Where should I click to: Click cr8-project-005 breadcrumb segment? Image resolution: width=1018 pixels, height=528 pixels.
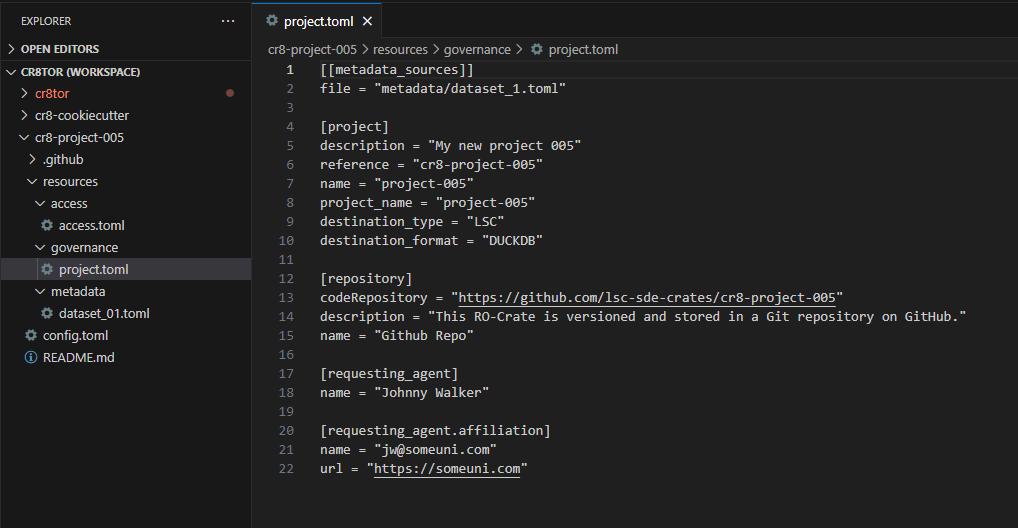(x=312, y=49)
